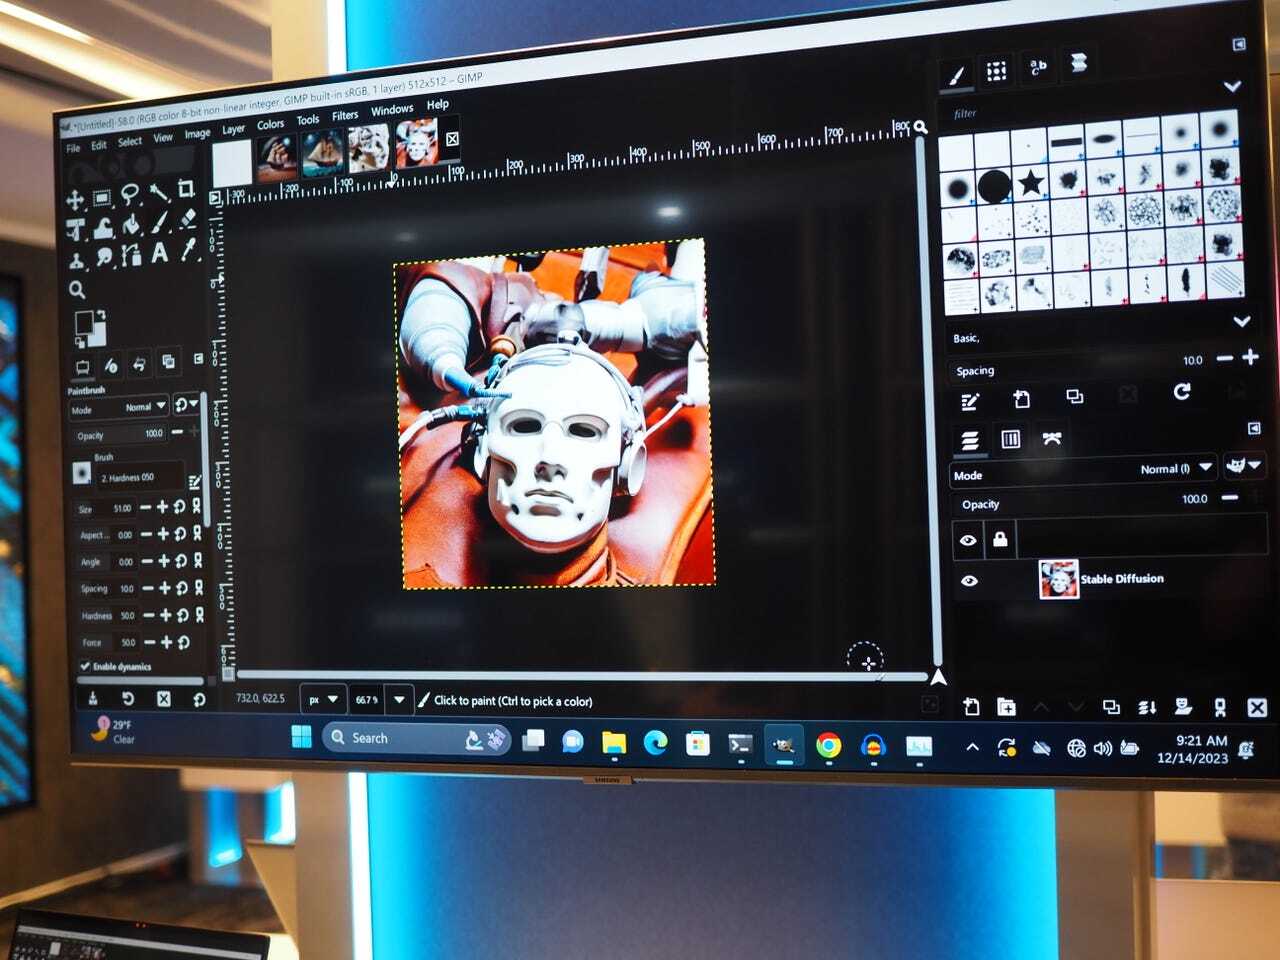The image size is (1280, 960).
Task: Select the Zoom magnifier tool
Action: click(x=77, y=290)
